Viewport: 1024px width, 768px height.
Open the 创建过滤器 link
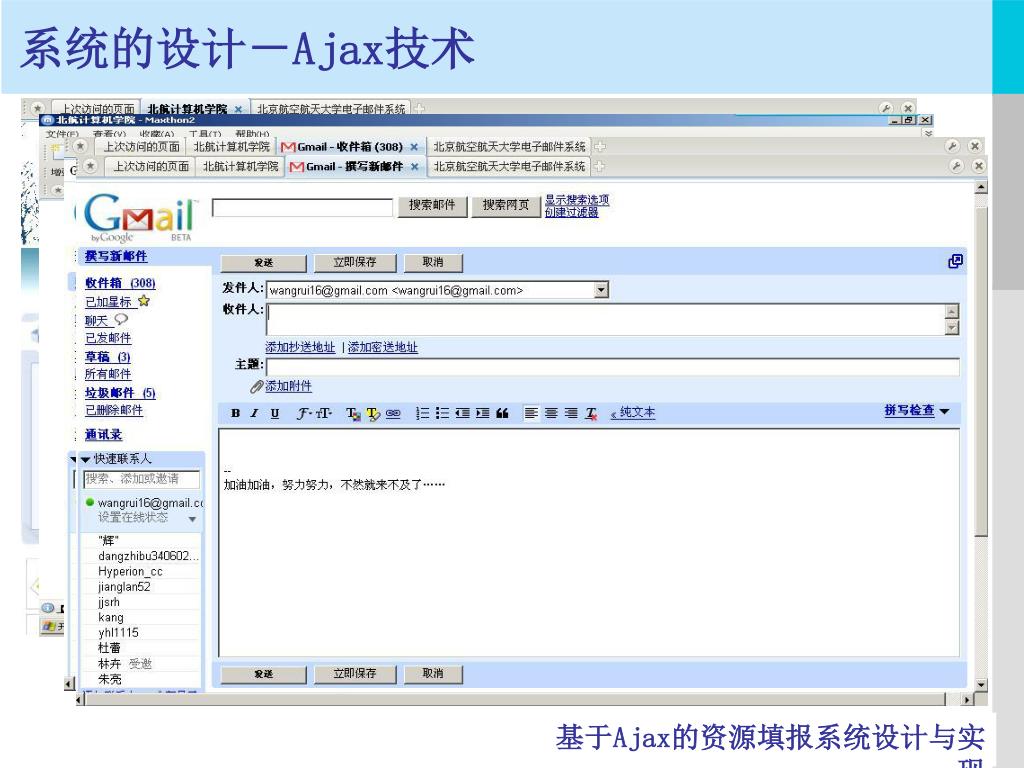[x=571, y=212]
